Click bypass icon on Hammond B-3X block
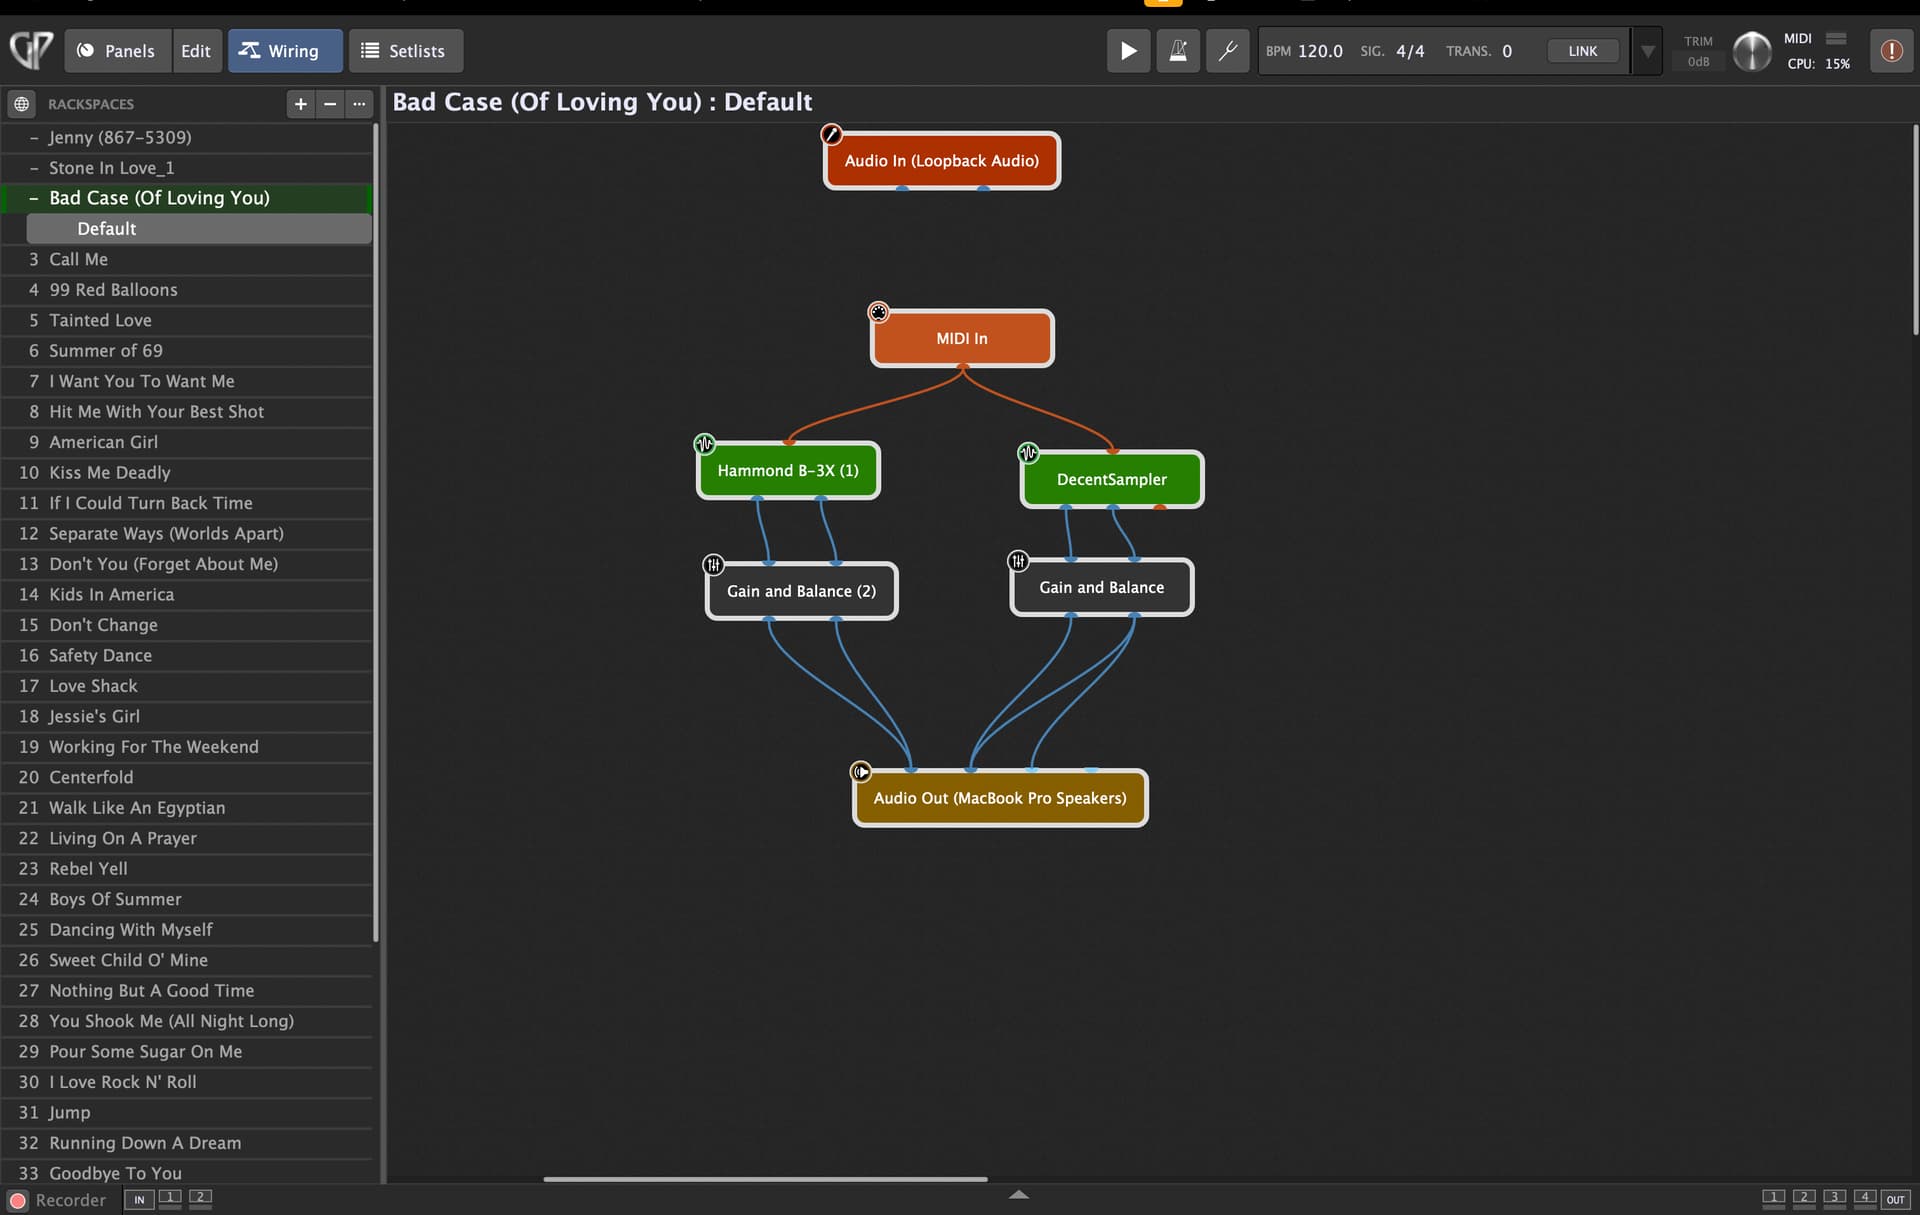This screenshot has width=1920, height=1215. (x=705, y=443)
